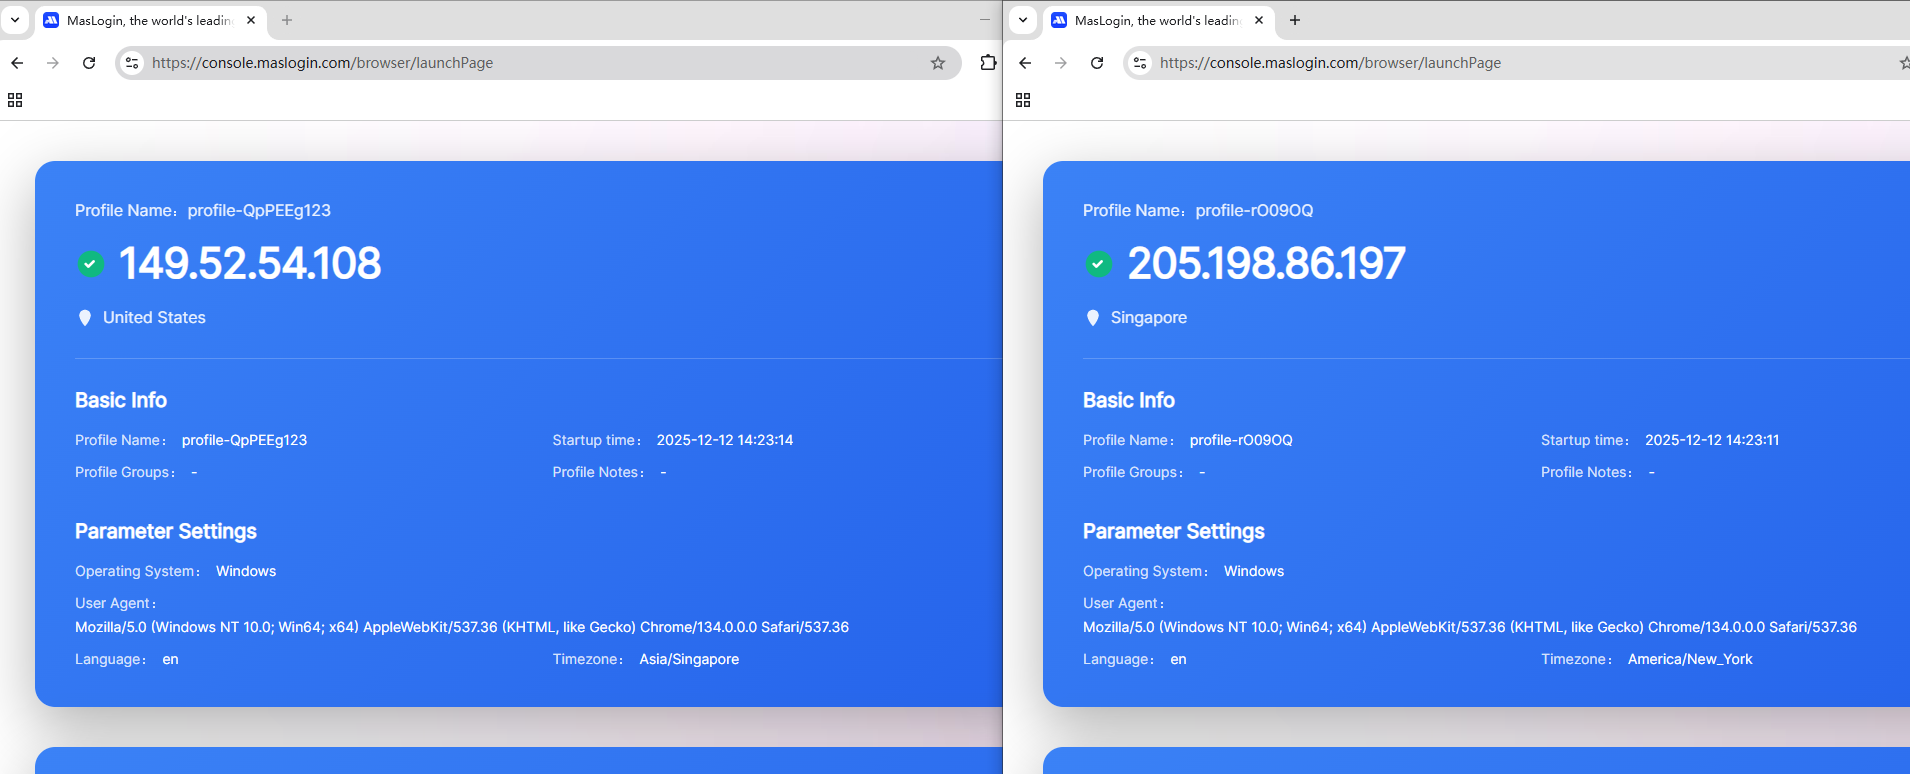View site information icon in left address bar

pyautogui.click(x=132, y=63)
